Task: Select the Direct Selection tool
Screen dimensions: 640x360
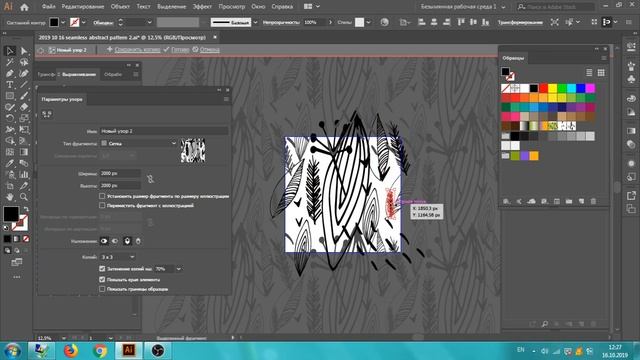Action: [x=24, y=51]
